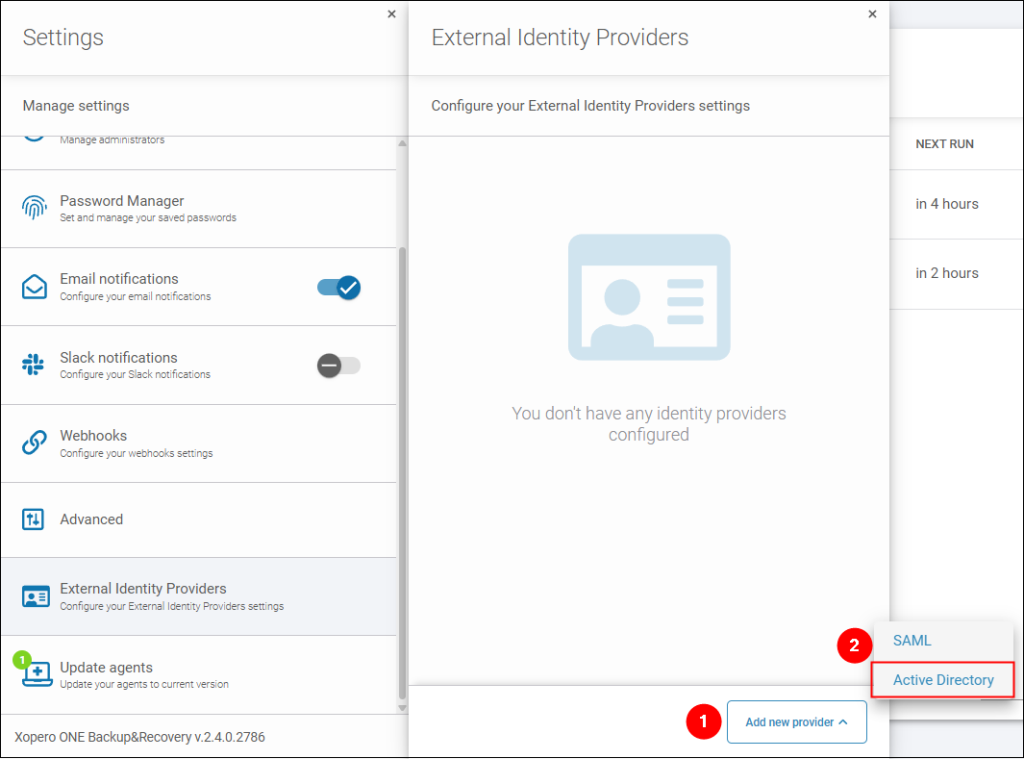Click the settings list scrollbar up arrow
This screenshot has height=759, width=1024.
[x=402, y=143]
